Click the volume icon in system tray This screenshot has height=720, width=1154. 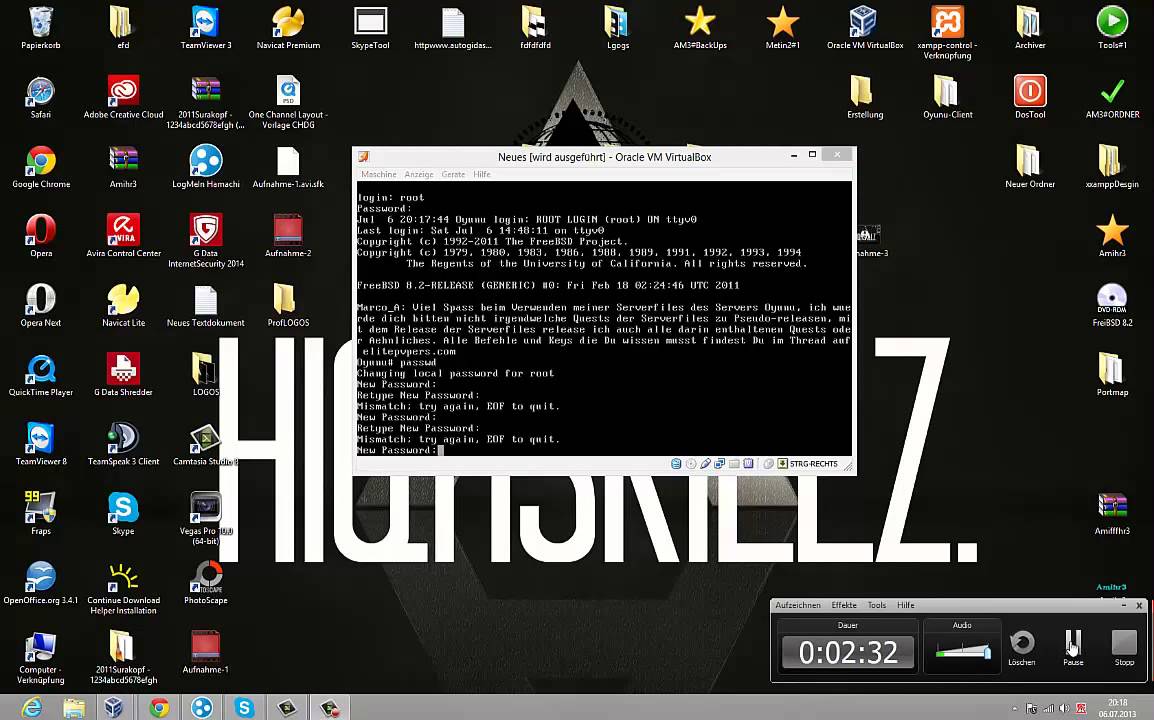1064,708
